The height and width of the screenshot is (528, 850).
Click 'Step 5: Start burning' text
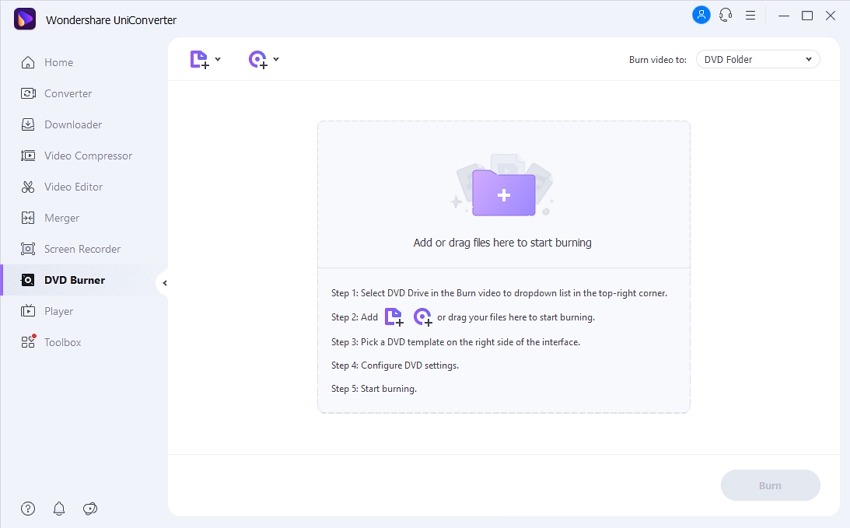coord(374,389)
